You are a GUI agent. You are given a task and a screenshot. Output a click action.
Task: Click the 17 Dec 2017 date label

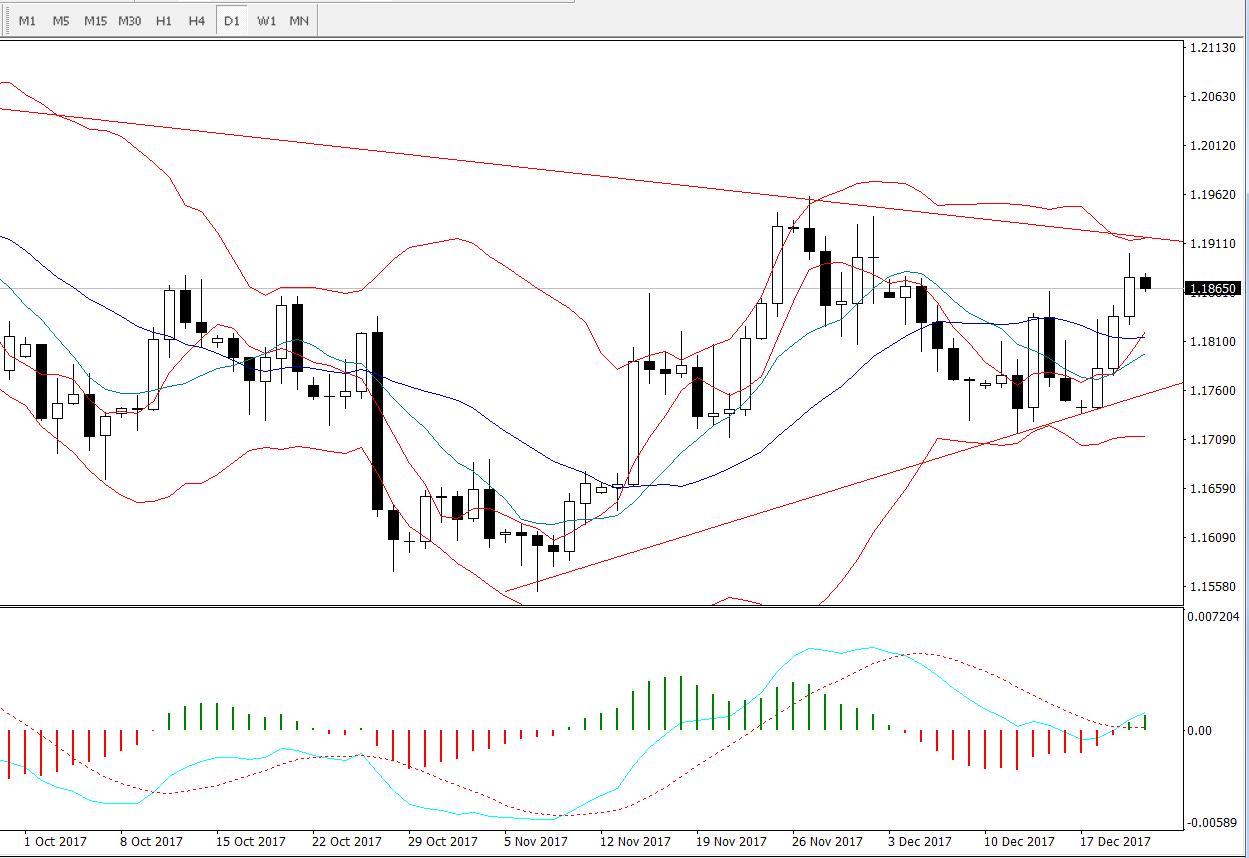point(1116,842)
